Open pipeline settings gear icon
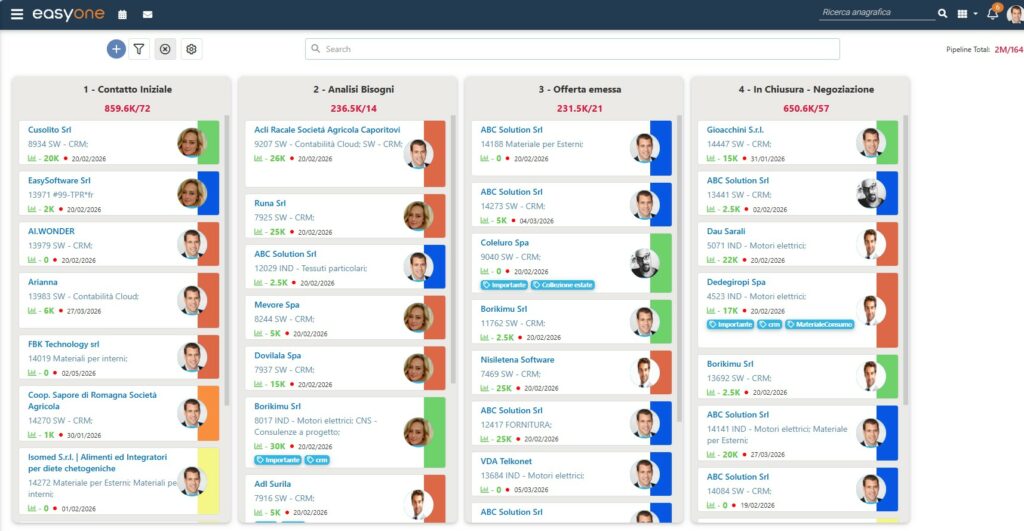Viewport: 1024px width, 531px height. (x=192, y=48)
